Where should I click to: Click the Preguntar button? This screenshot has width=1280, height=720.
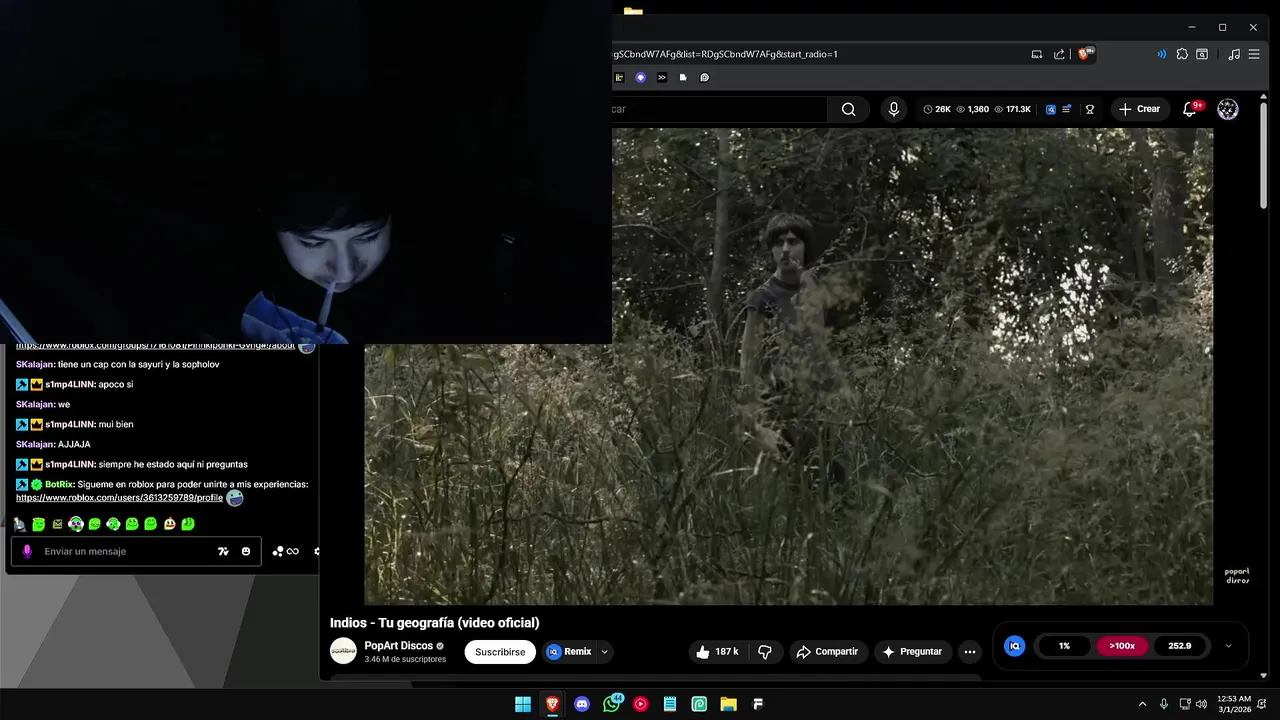pyautogui.click(x=913, y=652)
